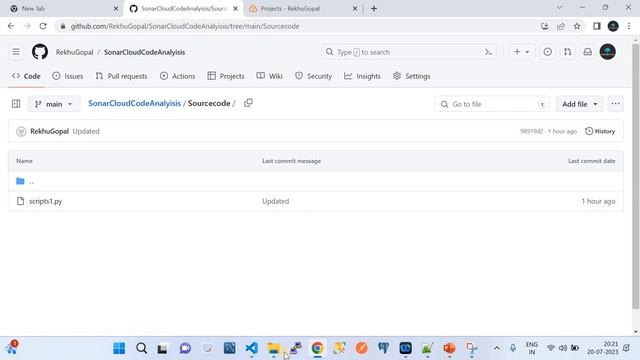Open the Wiki tab
This screenshot has height=360, width=640.
tap(269, 76)
